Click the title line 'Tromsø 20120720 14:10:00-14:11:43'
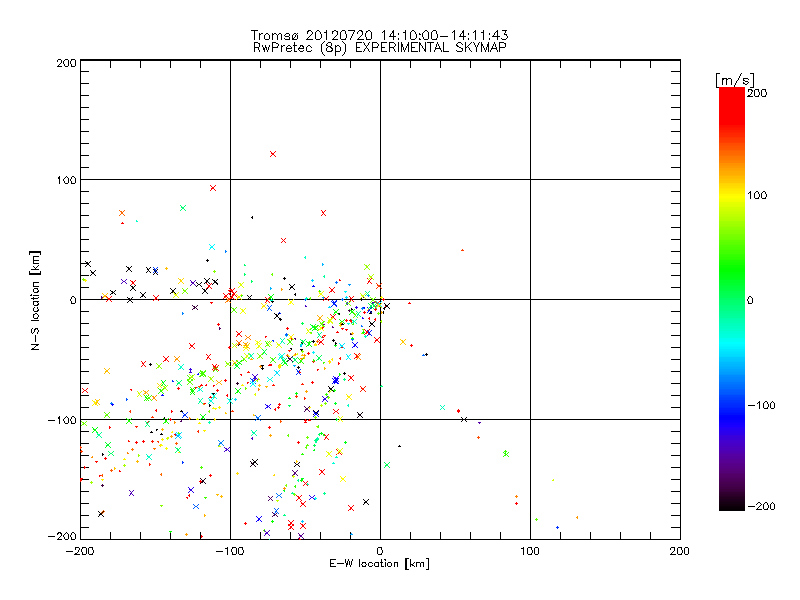The image size is (800, 600). [x=379, y=35]
